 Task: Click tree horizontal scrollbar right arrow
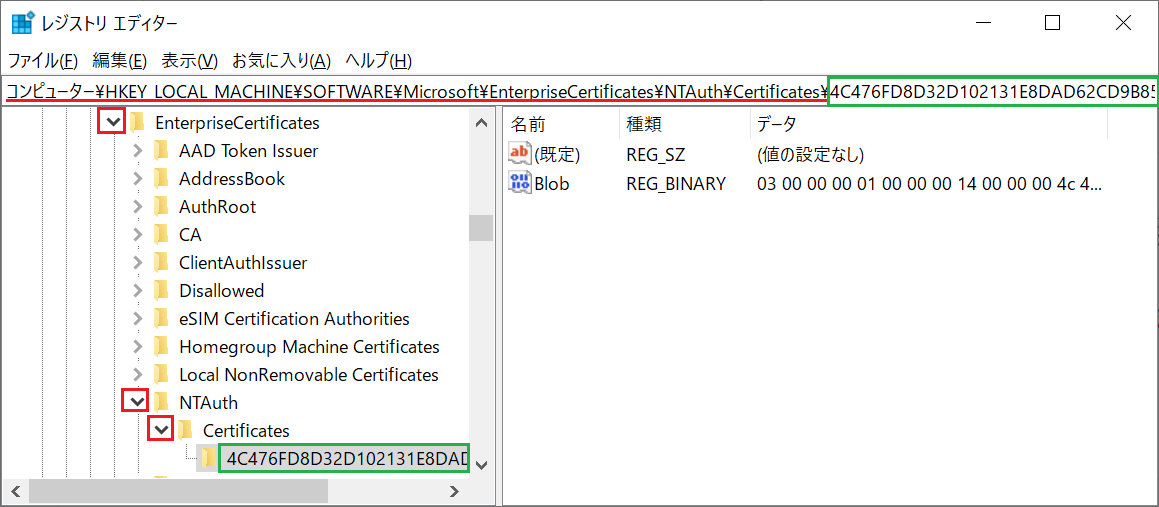pyautogui.click(x=454, y=491)
